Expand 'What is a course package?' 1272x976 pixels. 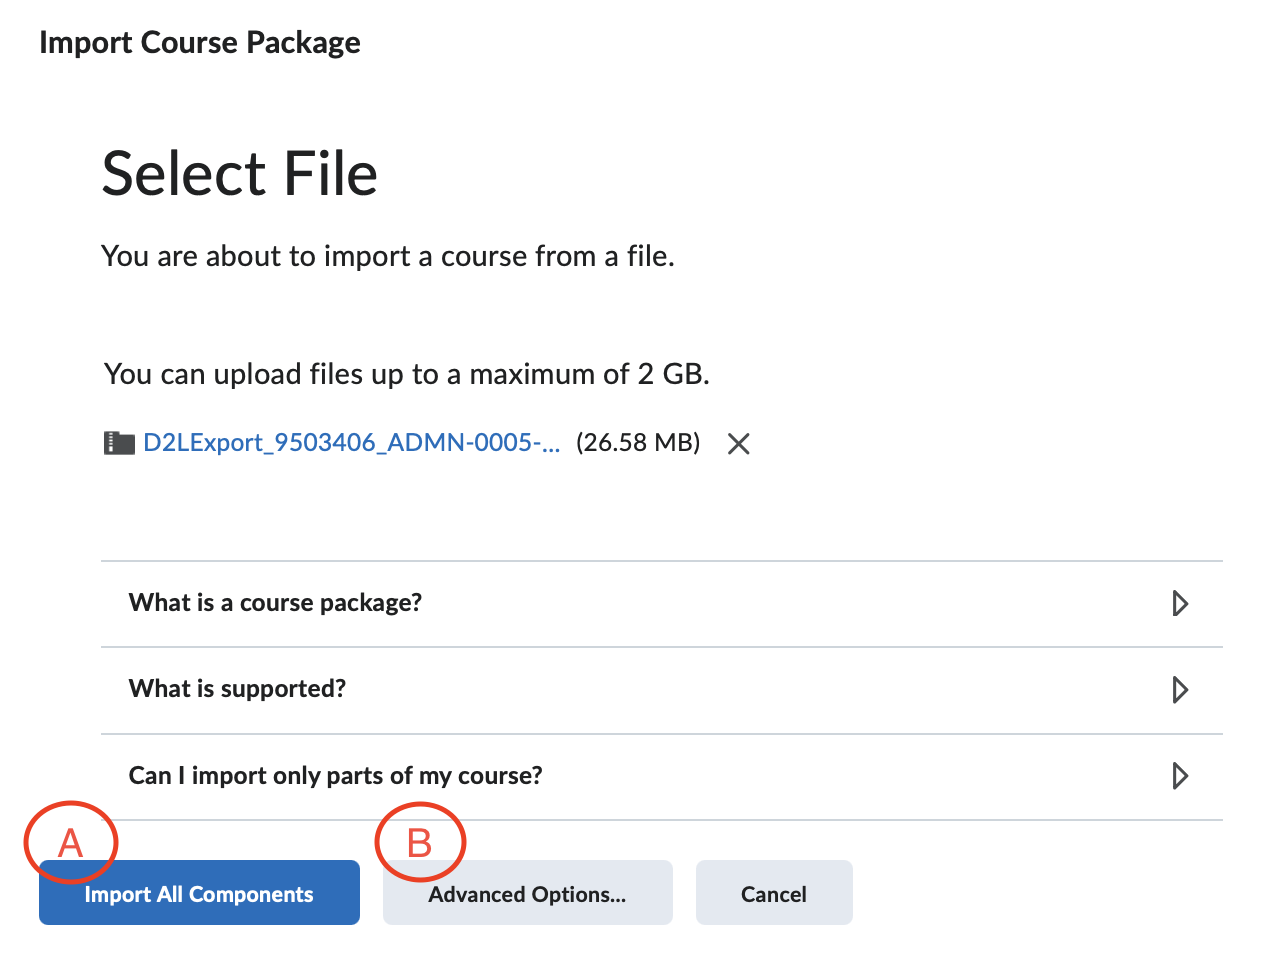[x=275, y=603]
